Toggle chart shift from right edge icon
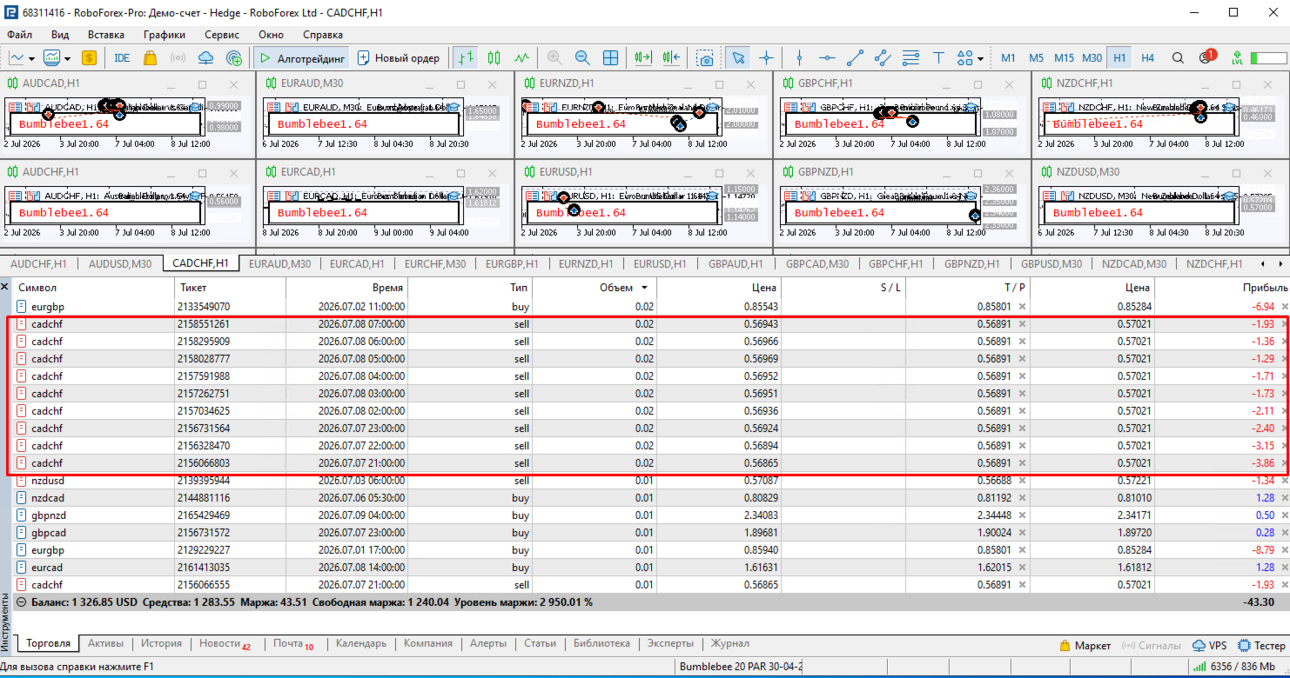 671,58
